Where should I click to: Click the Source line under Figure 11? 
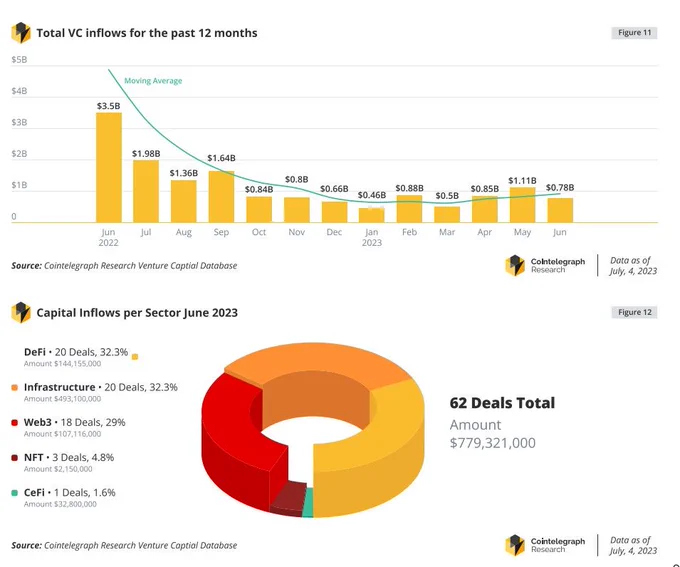tap(124, 265)
